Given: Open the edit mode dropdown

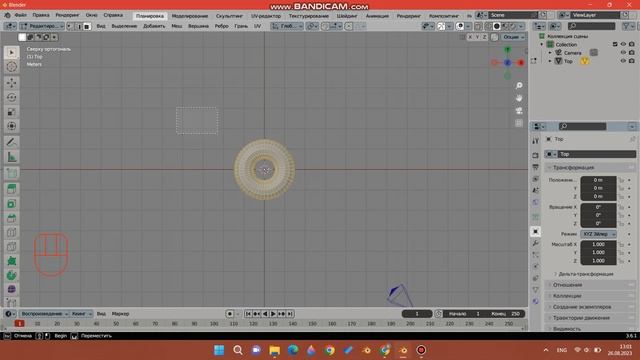Looking at the screenshot, I should (42, 26).
